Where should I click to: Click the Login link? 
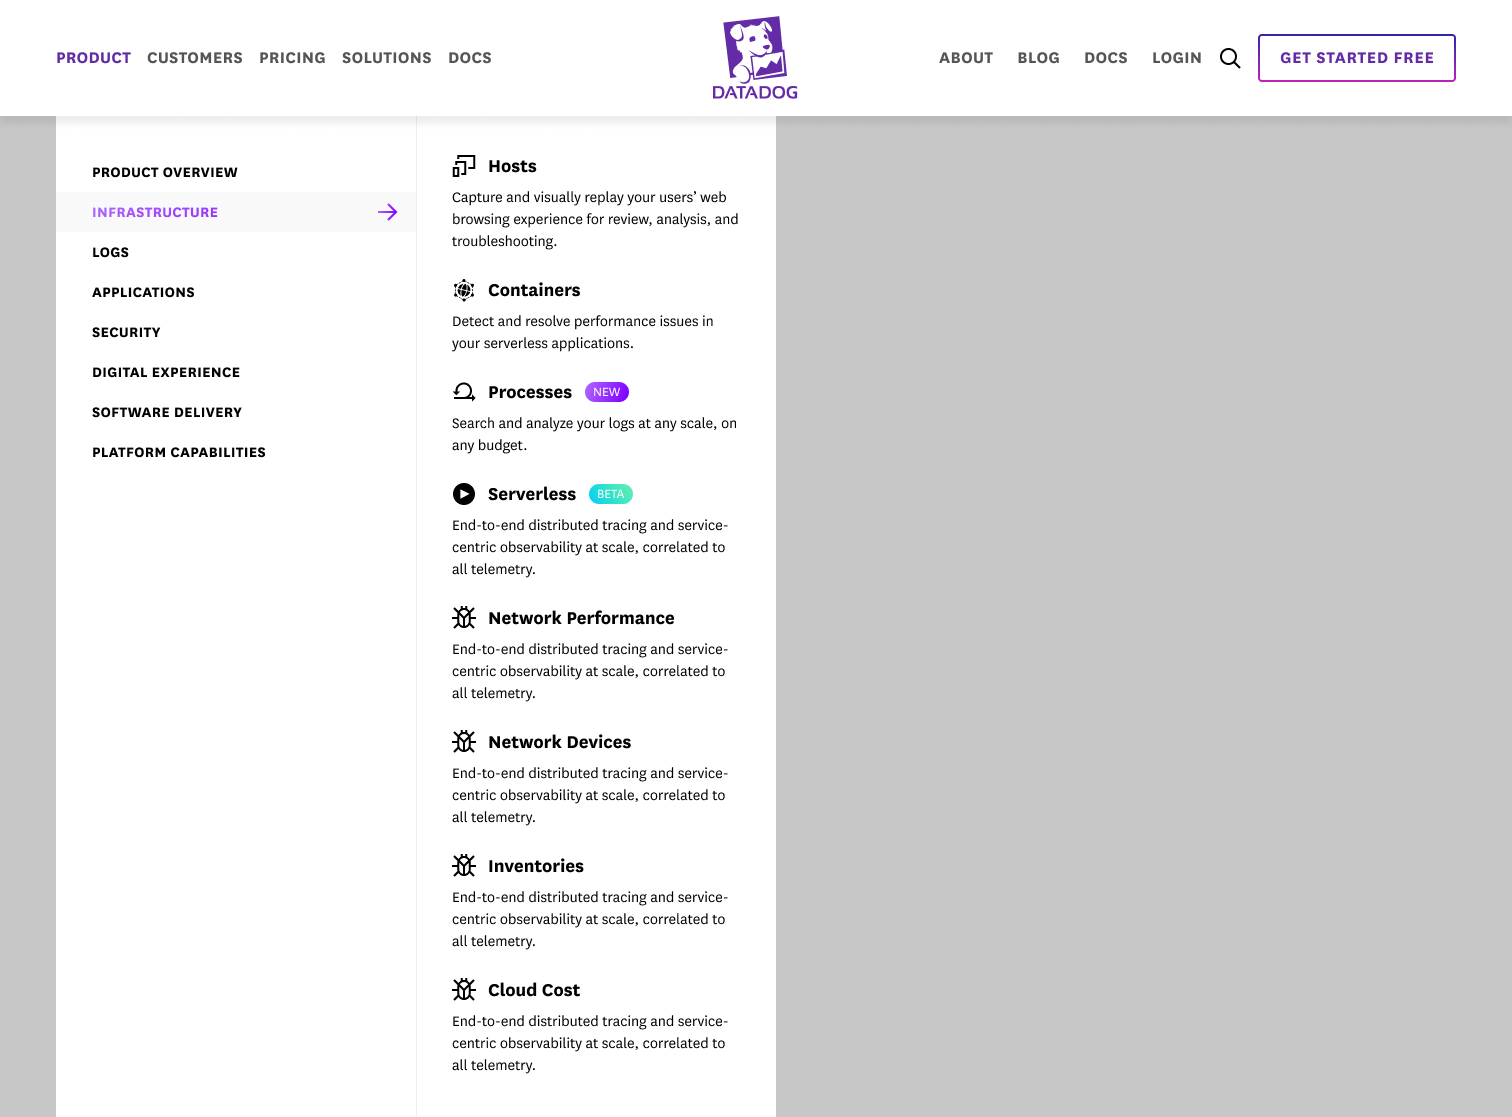point(1177,58)
